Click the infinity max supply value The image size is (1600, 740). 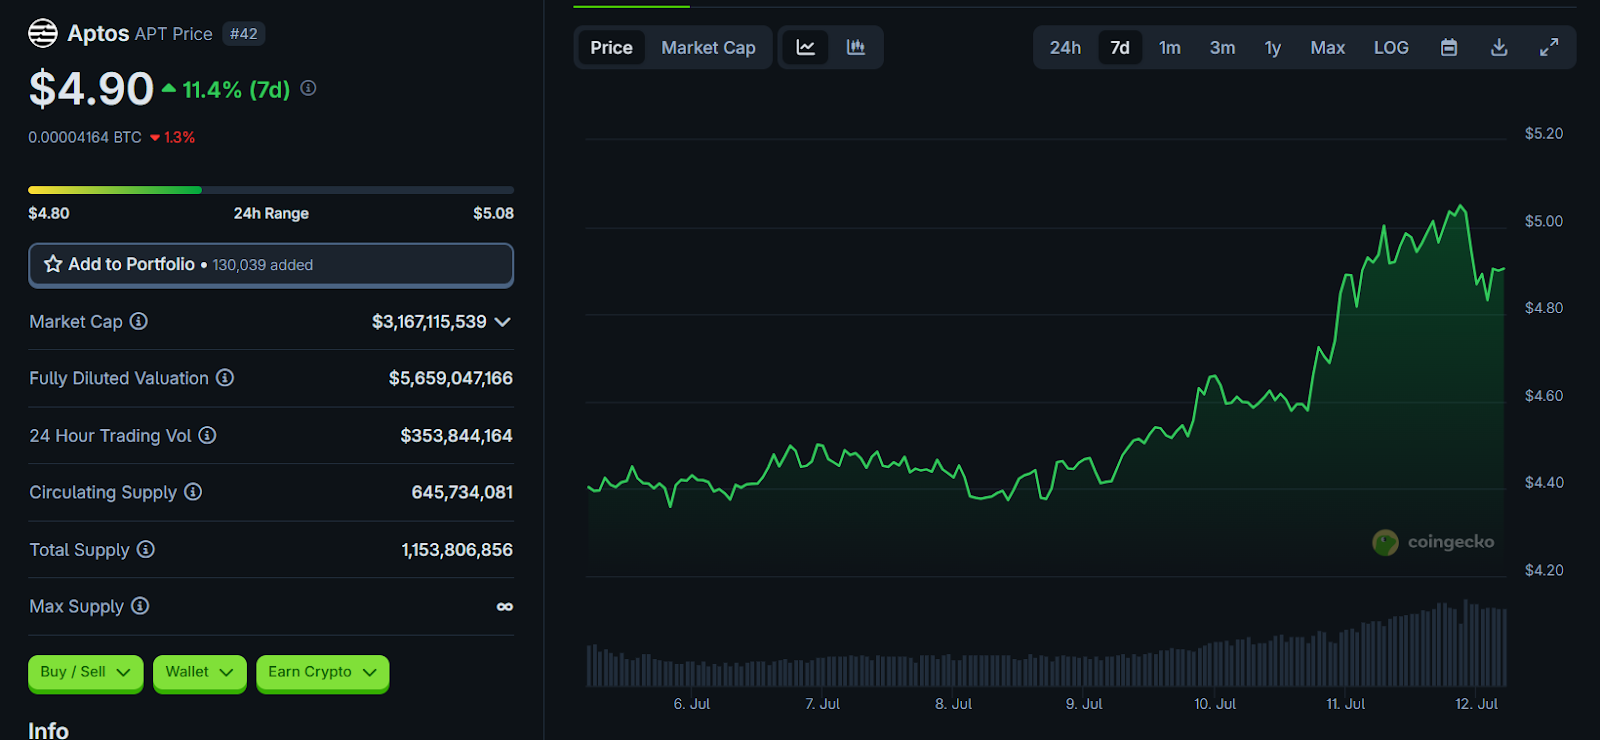tap(505, 607)
